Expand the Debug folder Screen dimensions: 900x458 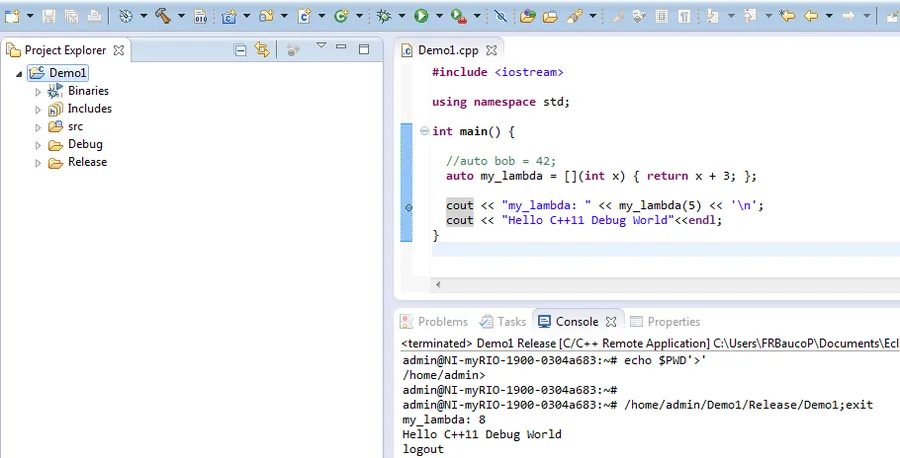(x=38, y=145)
